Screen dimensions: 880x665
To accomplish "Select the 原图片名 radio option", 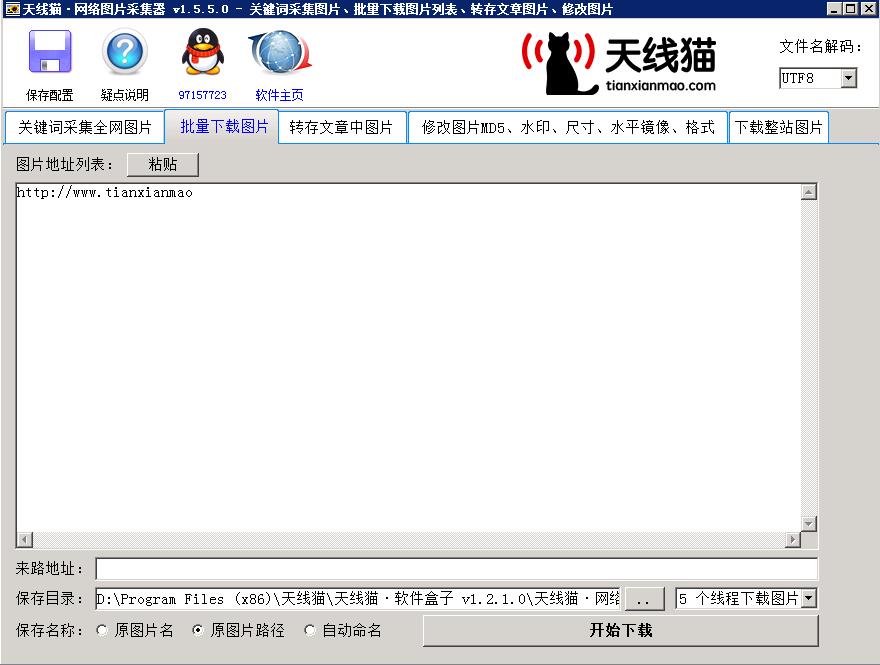I will coord(102,630).
